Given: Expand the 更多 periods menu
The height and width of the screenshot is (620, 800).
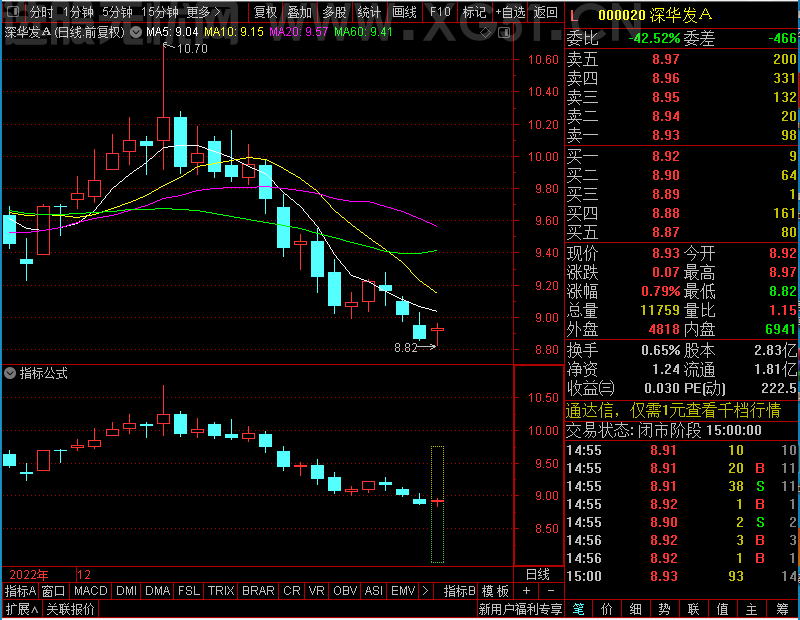Looking at the screenshot, I should point(204,12).
